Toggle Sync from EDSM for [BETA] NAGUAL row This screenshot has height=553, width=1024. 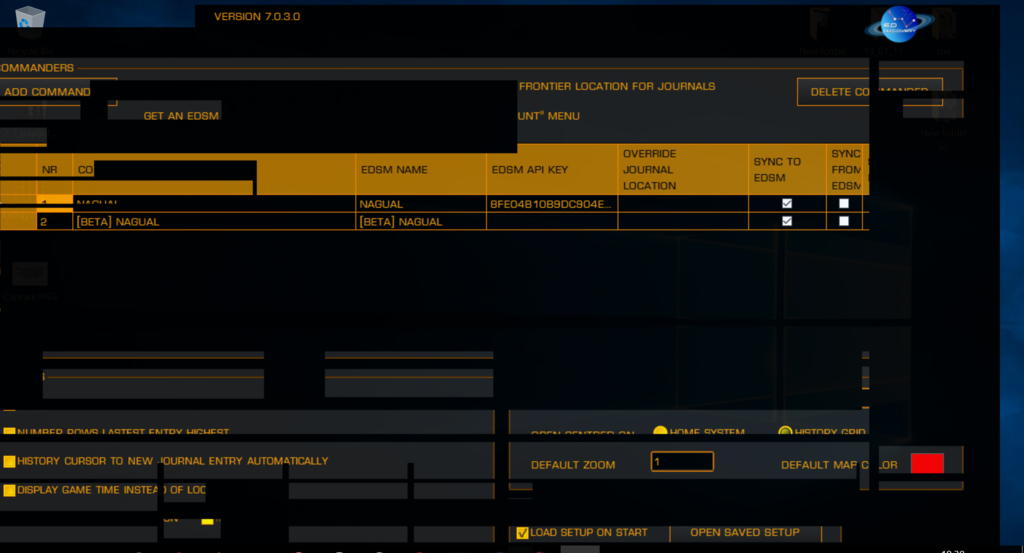tap(844, 221)
